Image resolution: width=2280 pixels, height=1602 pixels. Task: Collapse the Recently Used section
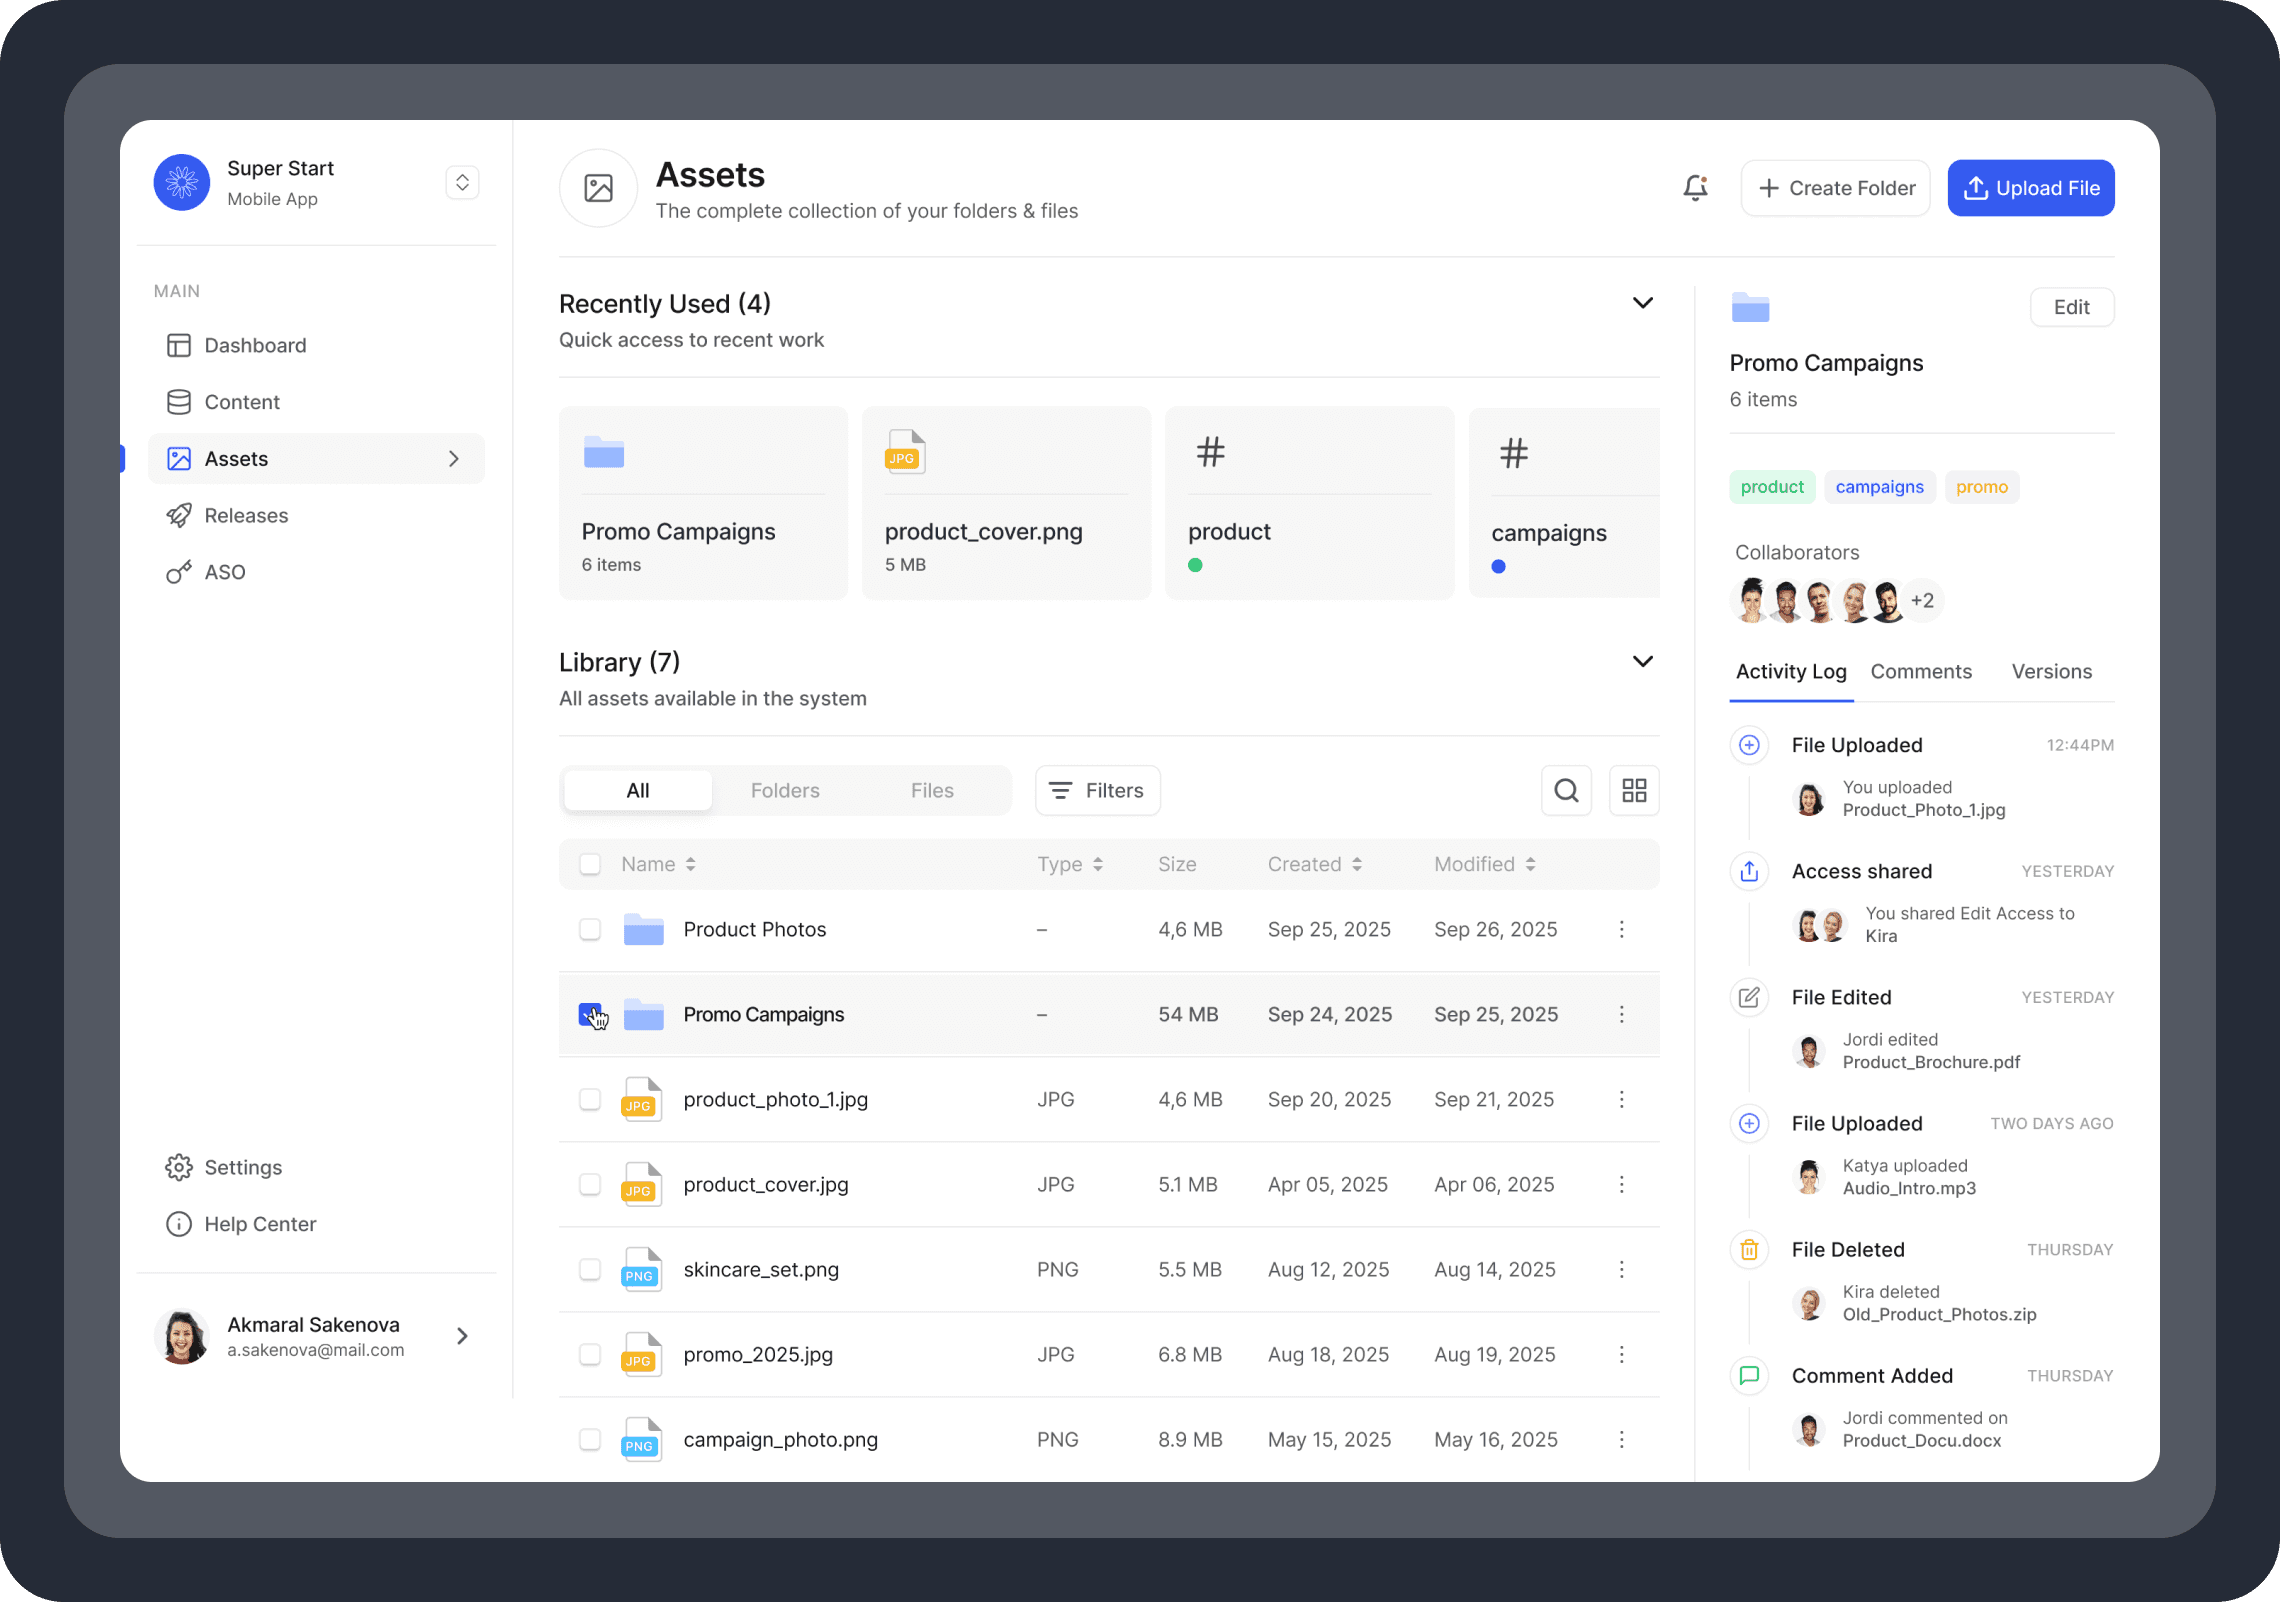[x=1642, y=302]
